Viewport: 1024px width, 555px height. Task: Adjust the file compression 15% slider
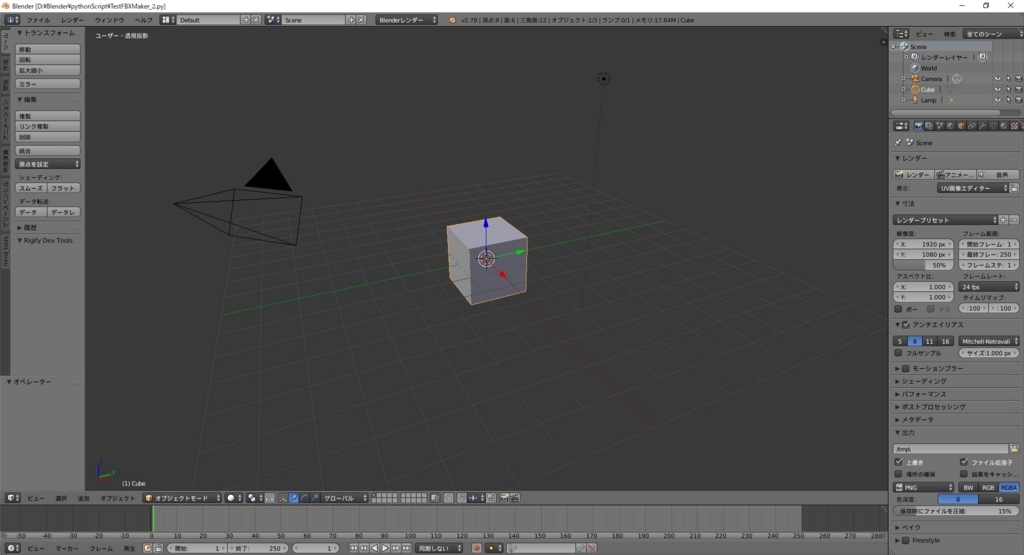[x=956, y=511]
